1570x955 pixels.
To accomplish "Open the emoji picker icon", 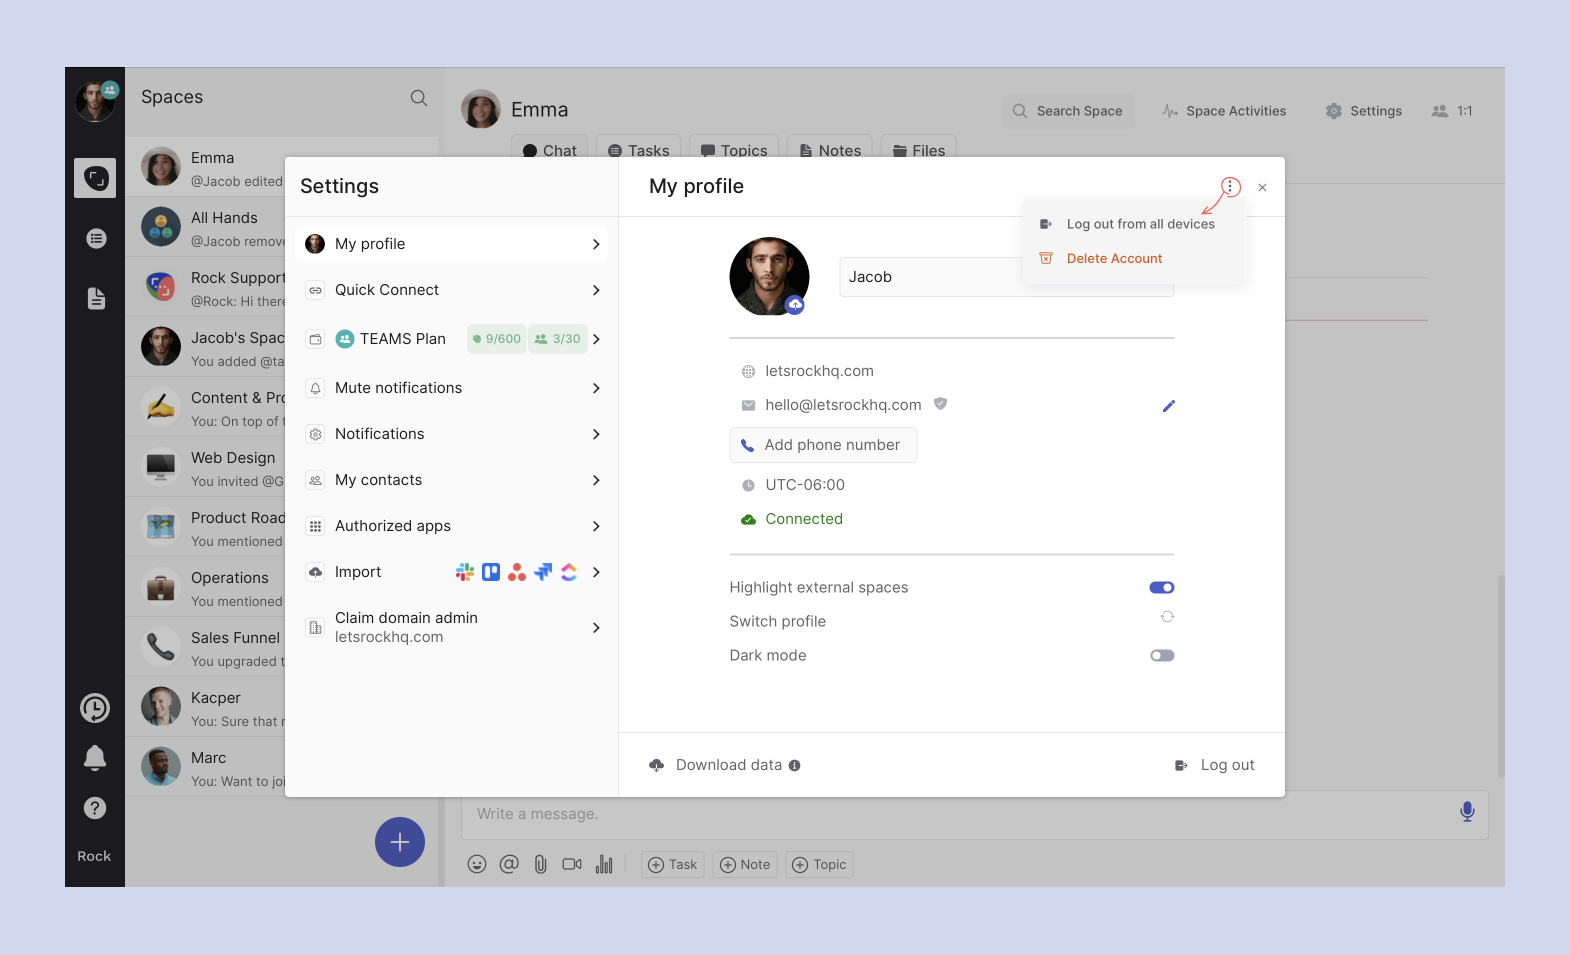I will click(477, 865).
